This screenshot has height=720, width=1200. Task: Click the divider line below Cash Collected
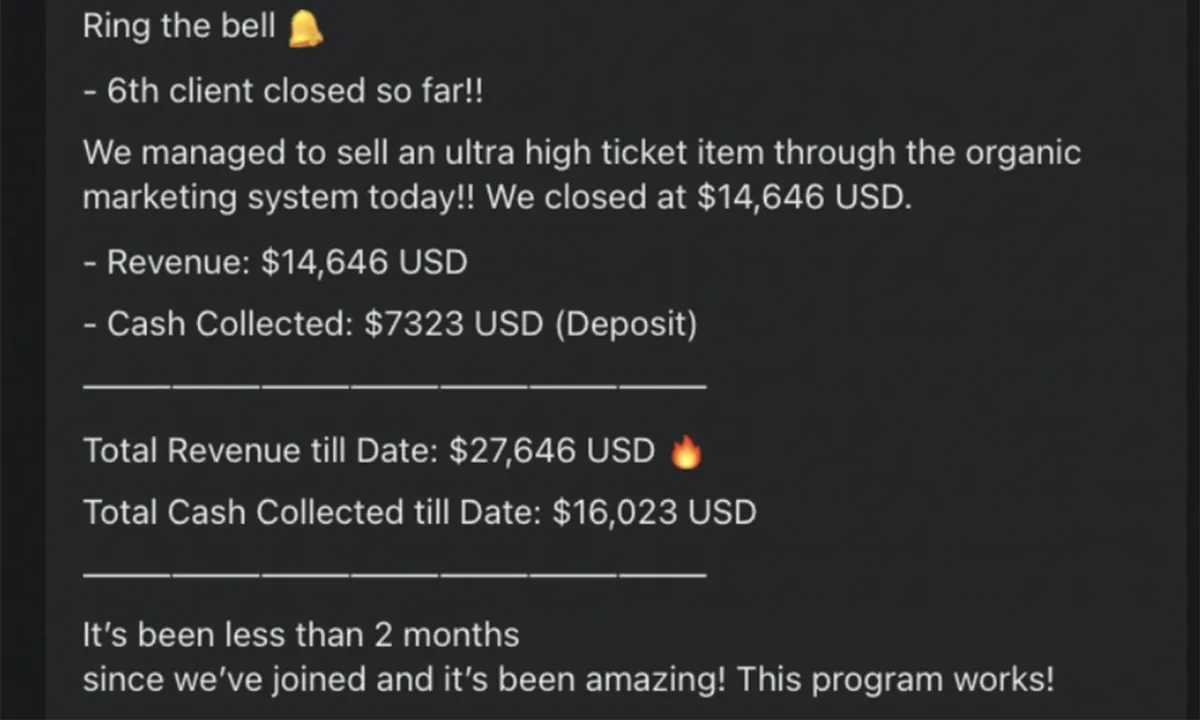(395, 385)
